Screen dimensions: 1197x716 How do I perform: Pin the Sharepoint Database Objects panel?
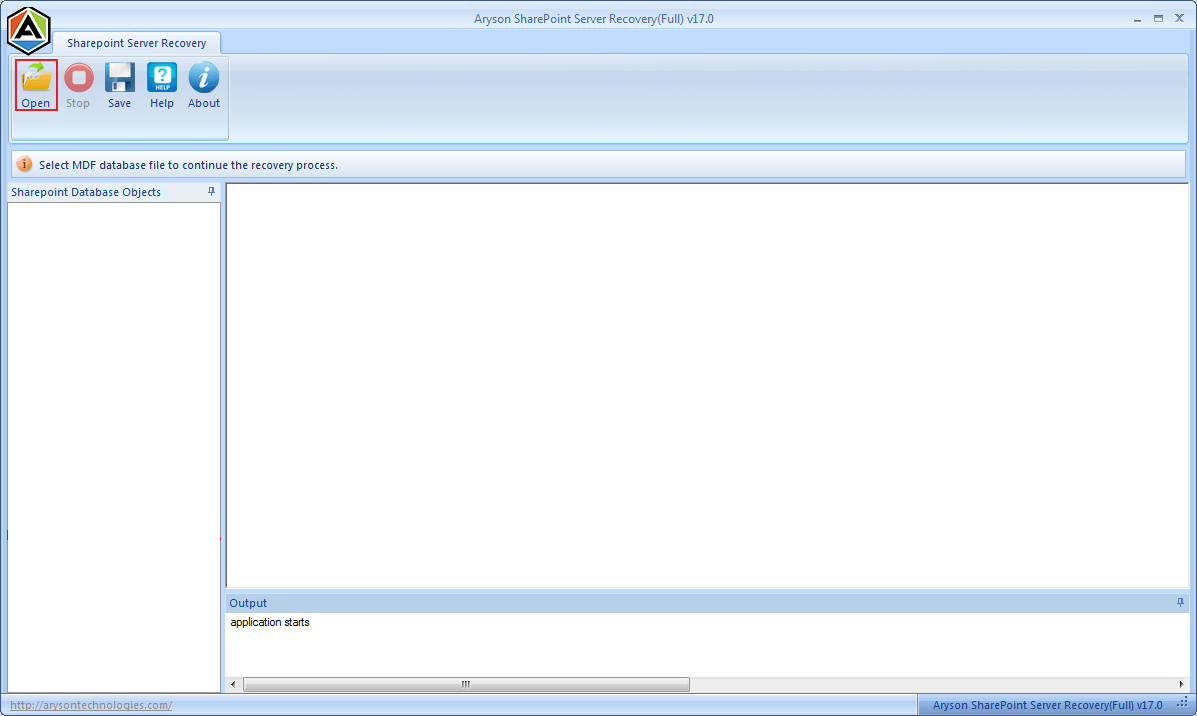211,192
